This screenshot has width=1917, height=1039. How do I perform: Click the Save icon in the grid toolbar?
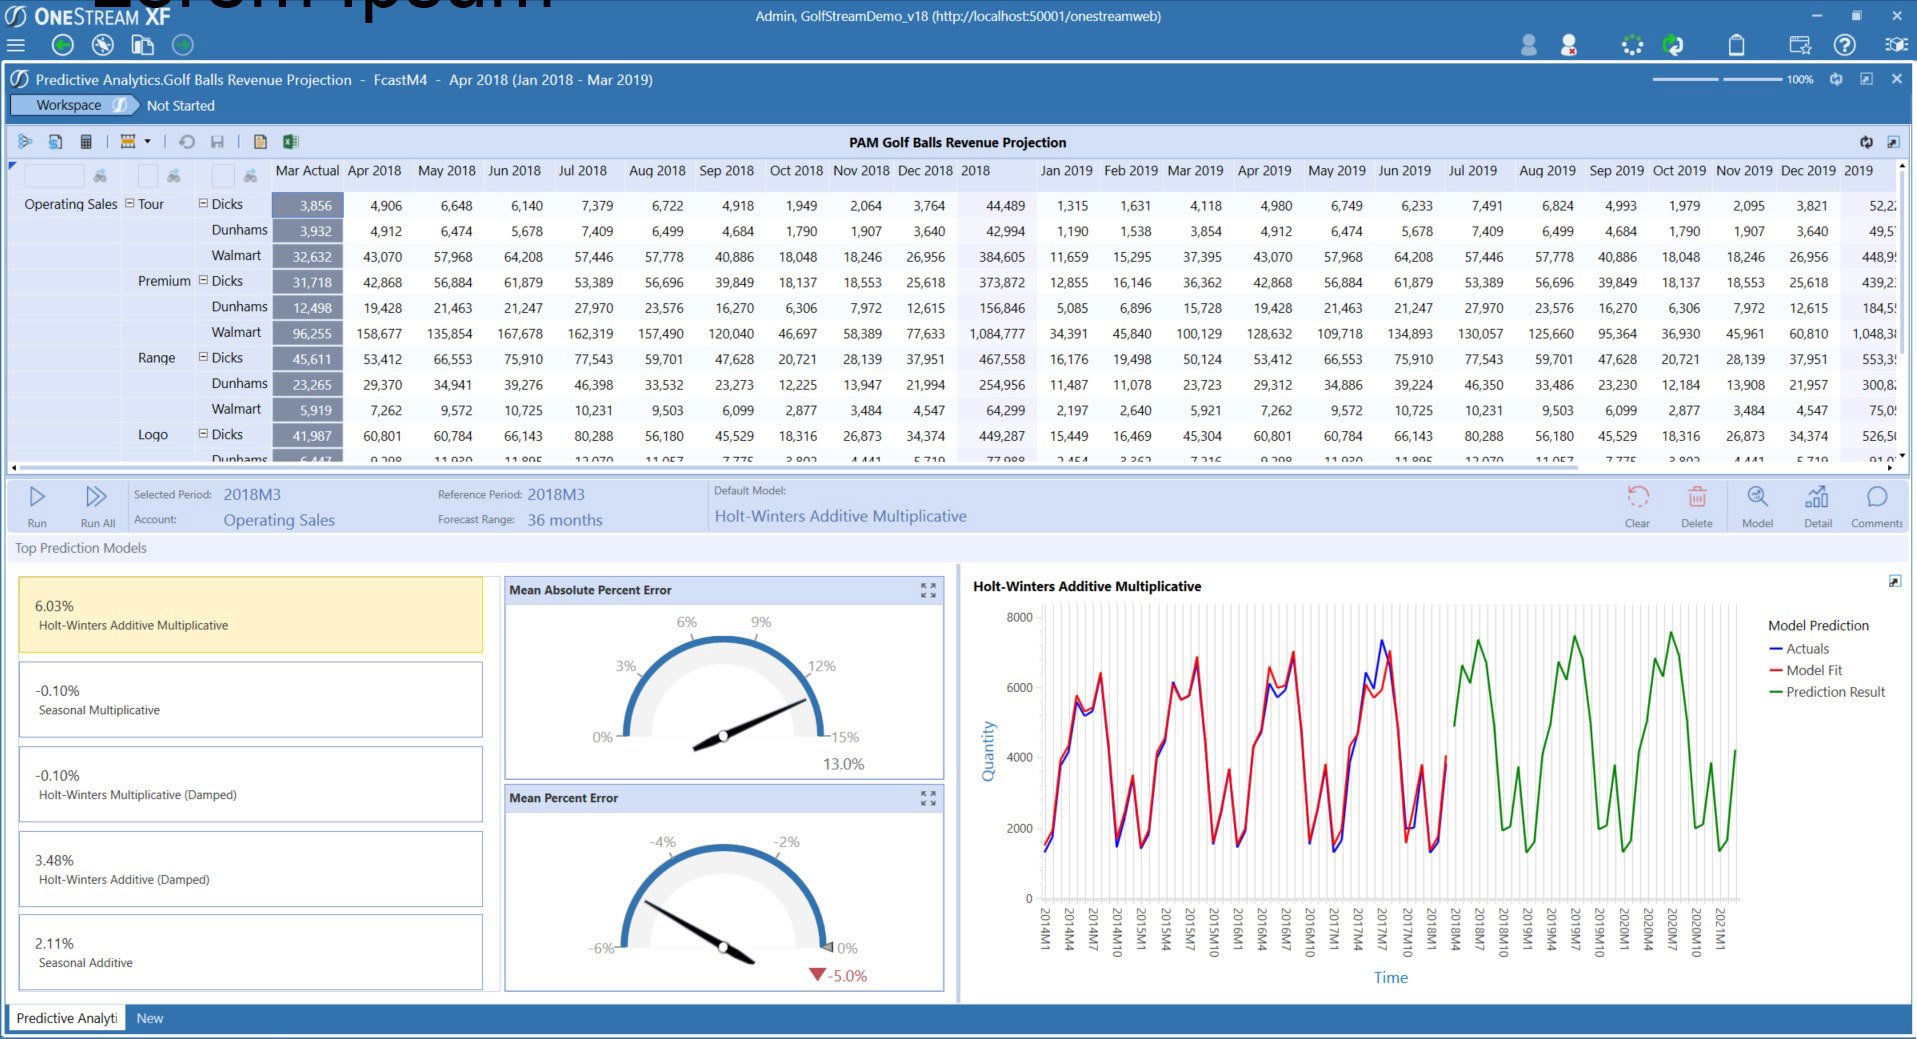coord(218,141)
